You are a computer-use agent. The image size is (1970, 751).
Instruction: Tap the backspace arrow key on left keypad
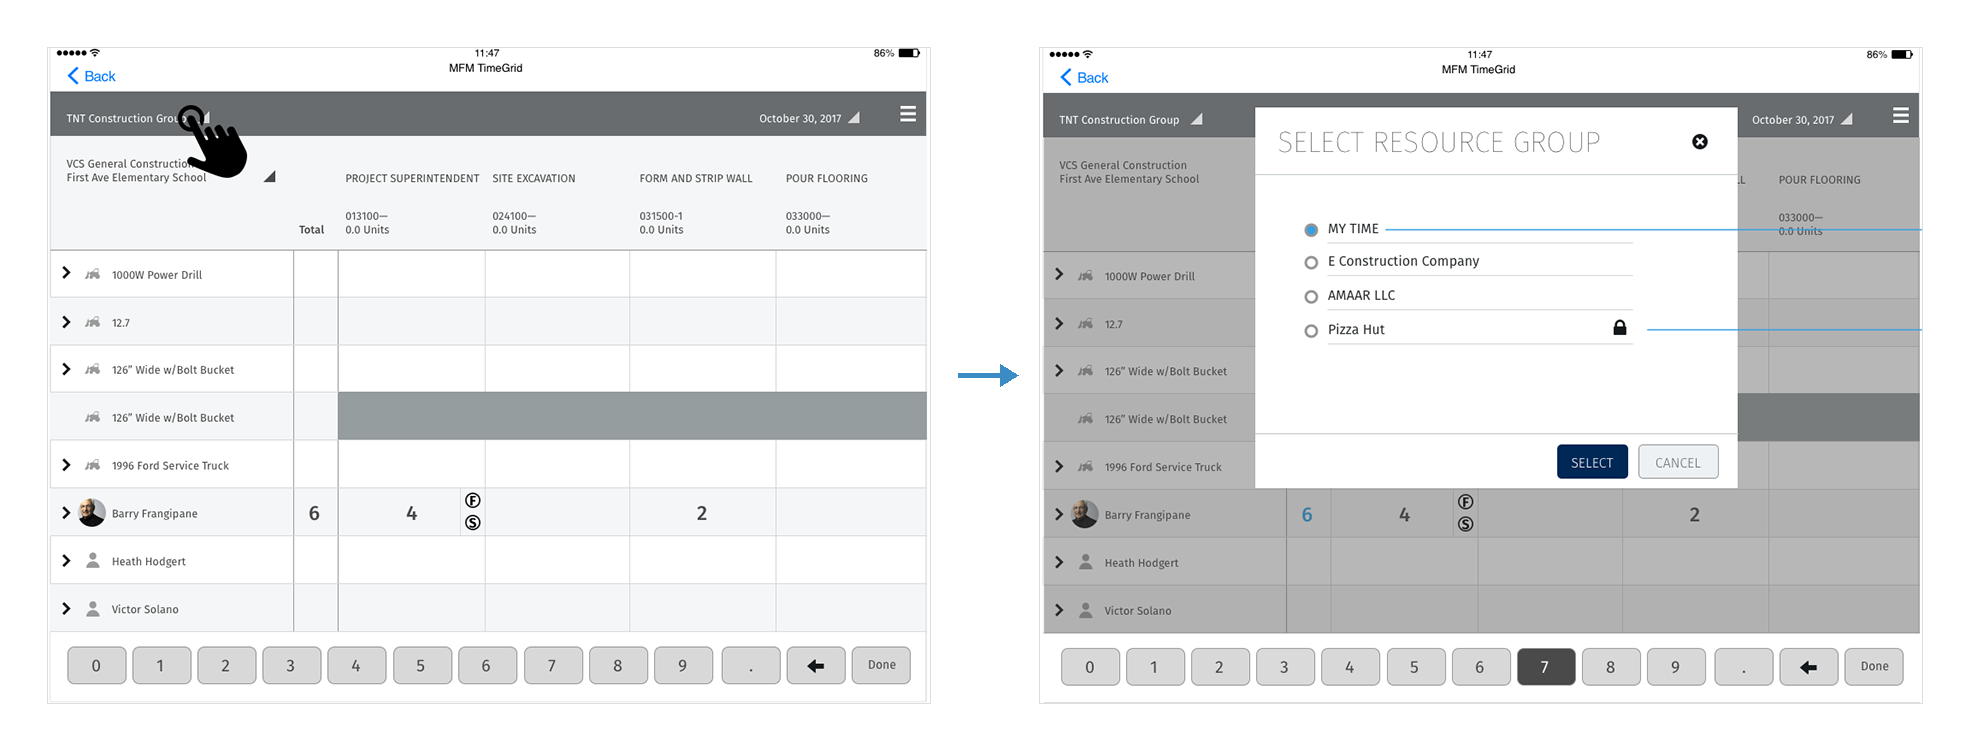(816, 665)
